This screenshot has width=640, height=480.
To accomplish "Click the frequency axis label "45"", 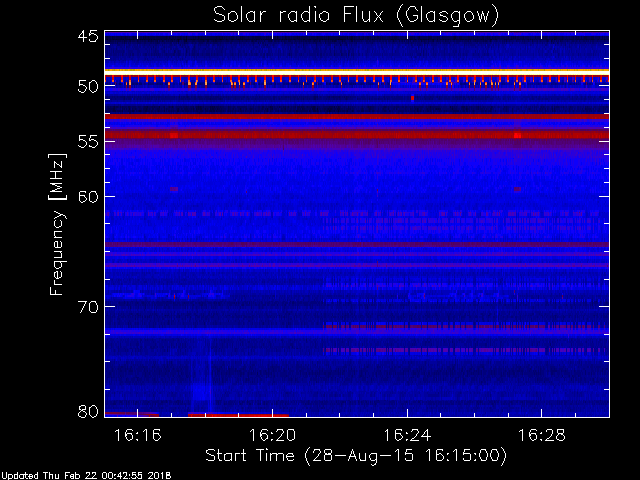I will [88, 36].
